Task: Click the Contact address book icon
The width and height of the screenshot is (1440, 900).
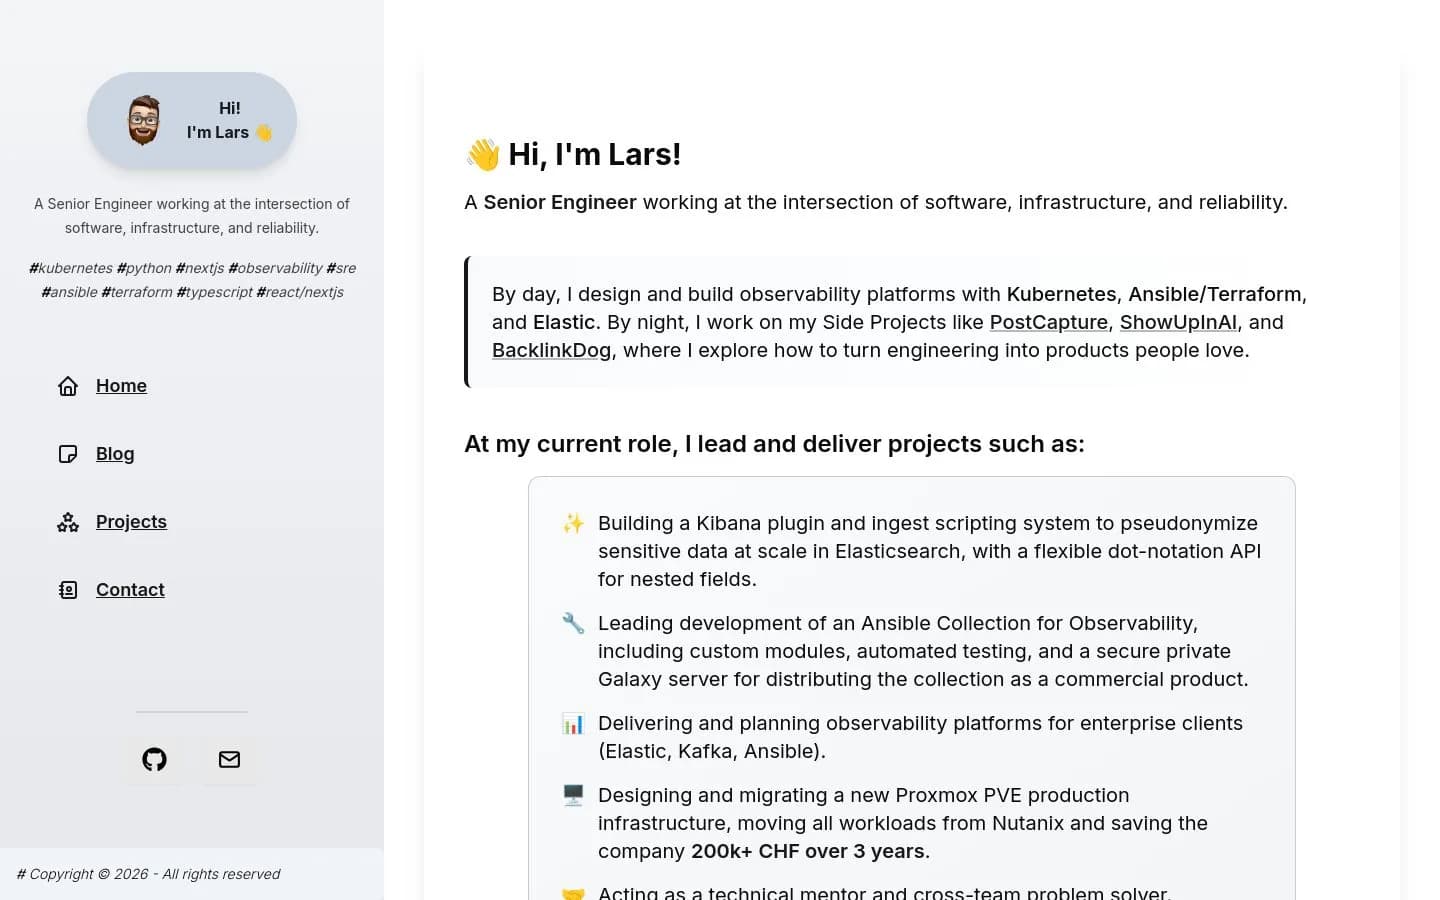Action: (x=68, y=590)
